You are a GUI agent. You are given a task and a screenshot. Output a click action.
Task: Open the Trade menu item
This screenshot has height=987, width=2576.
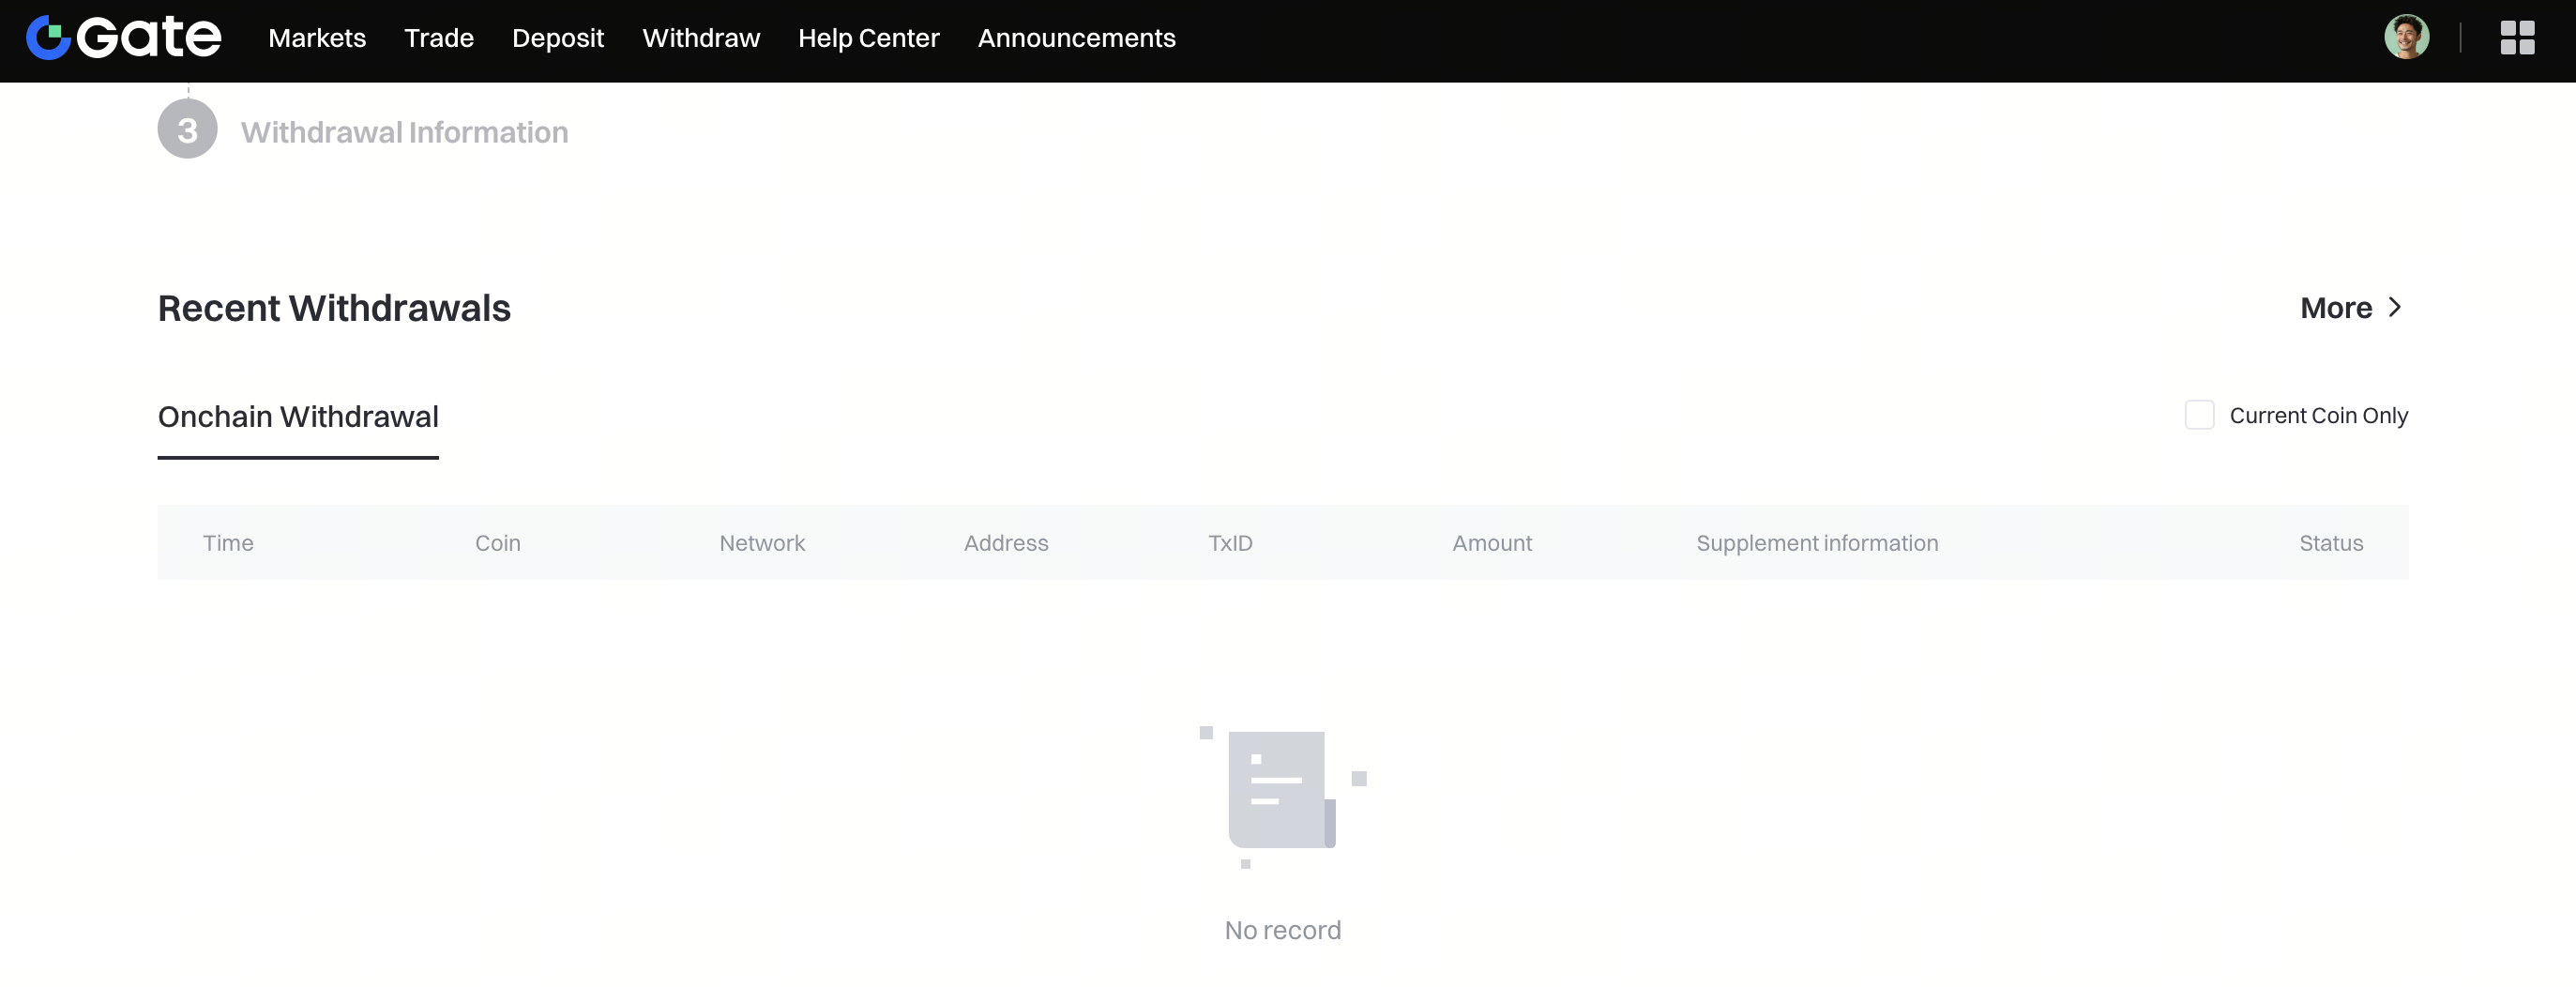point(438,38)
